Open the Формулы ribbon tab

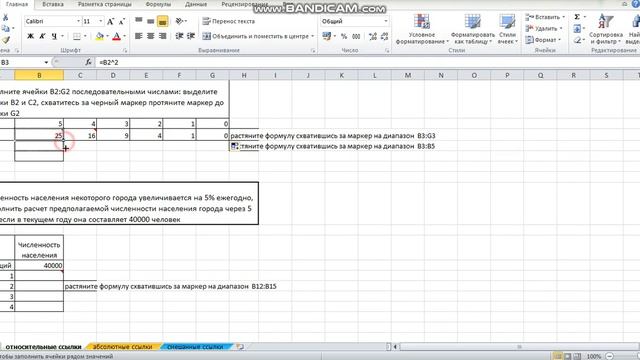click(158, 4)
